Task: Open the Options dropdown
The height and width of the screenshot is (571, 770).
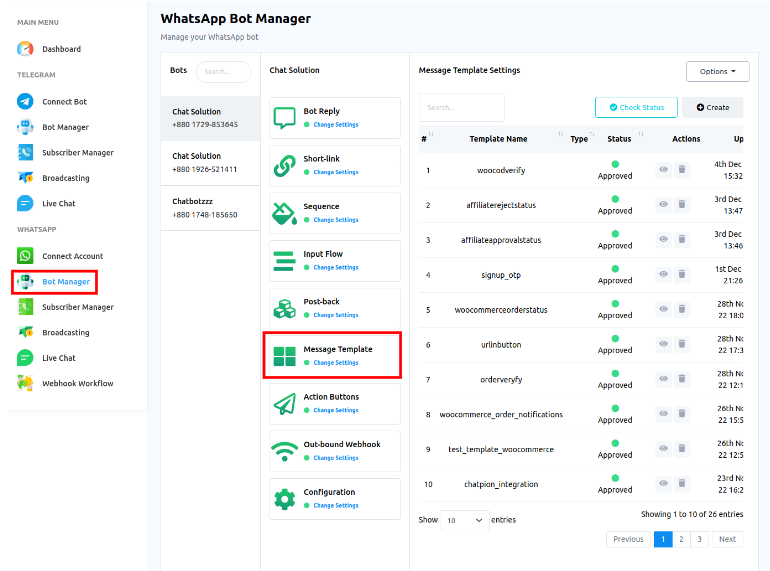Action: [x=717, y=71]
